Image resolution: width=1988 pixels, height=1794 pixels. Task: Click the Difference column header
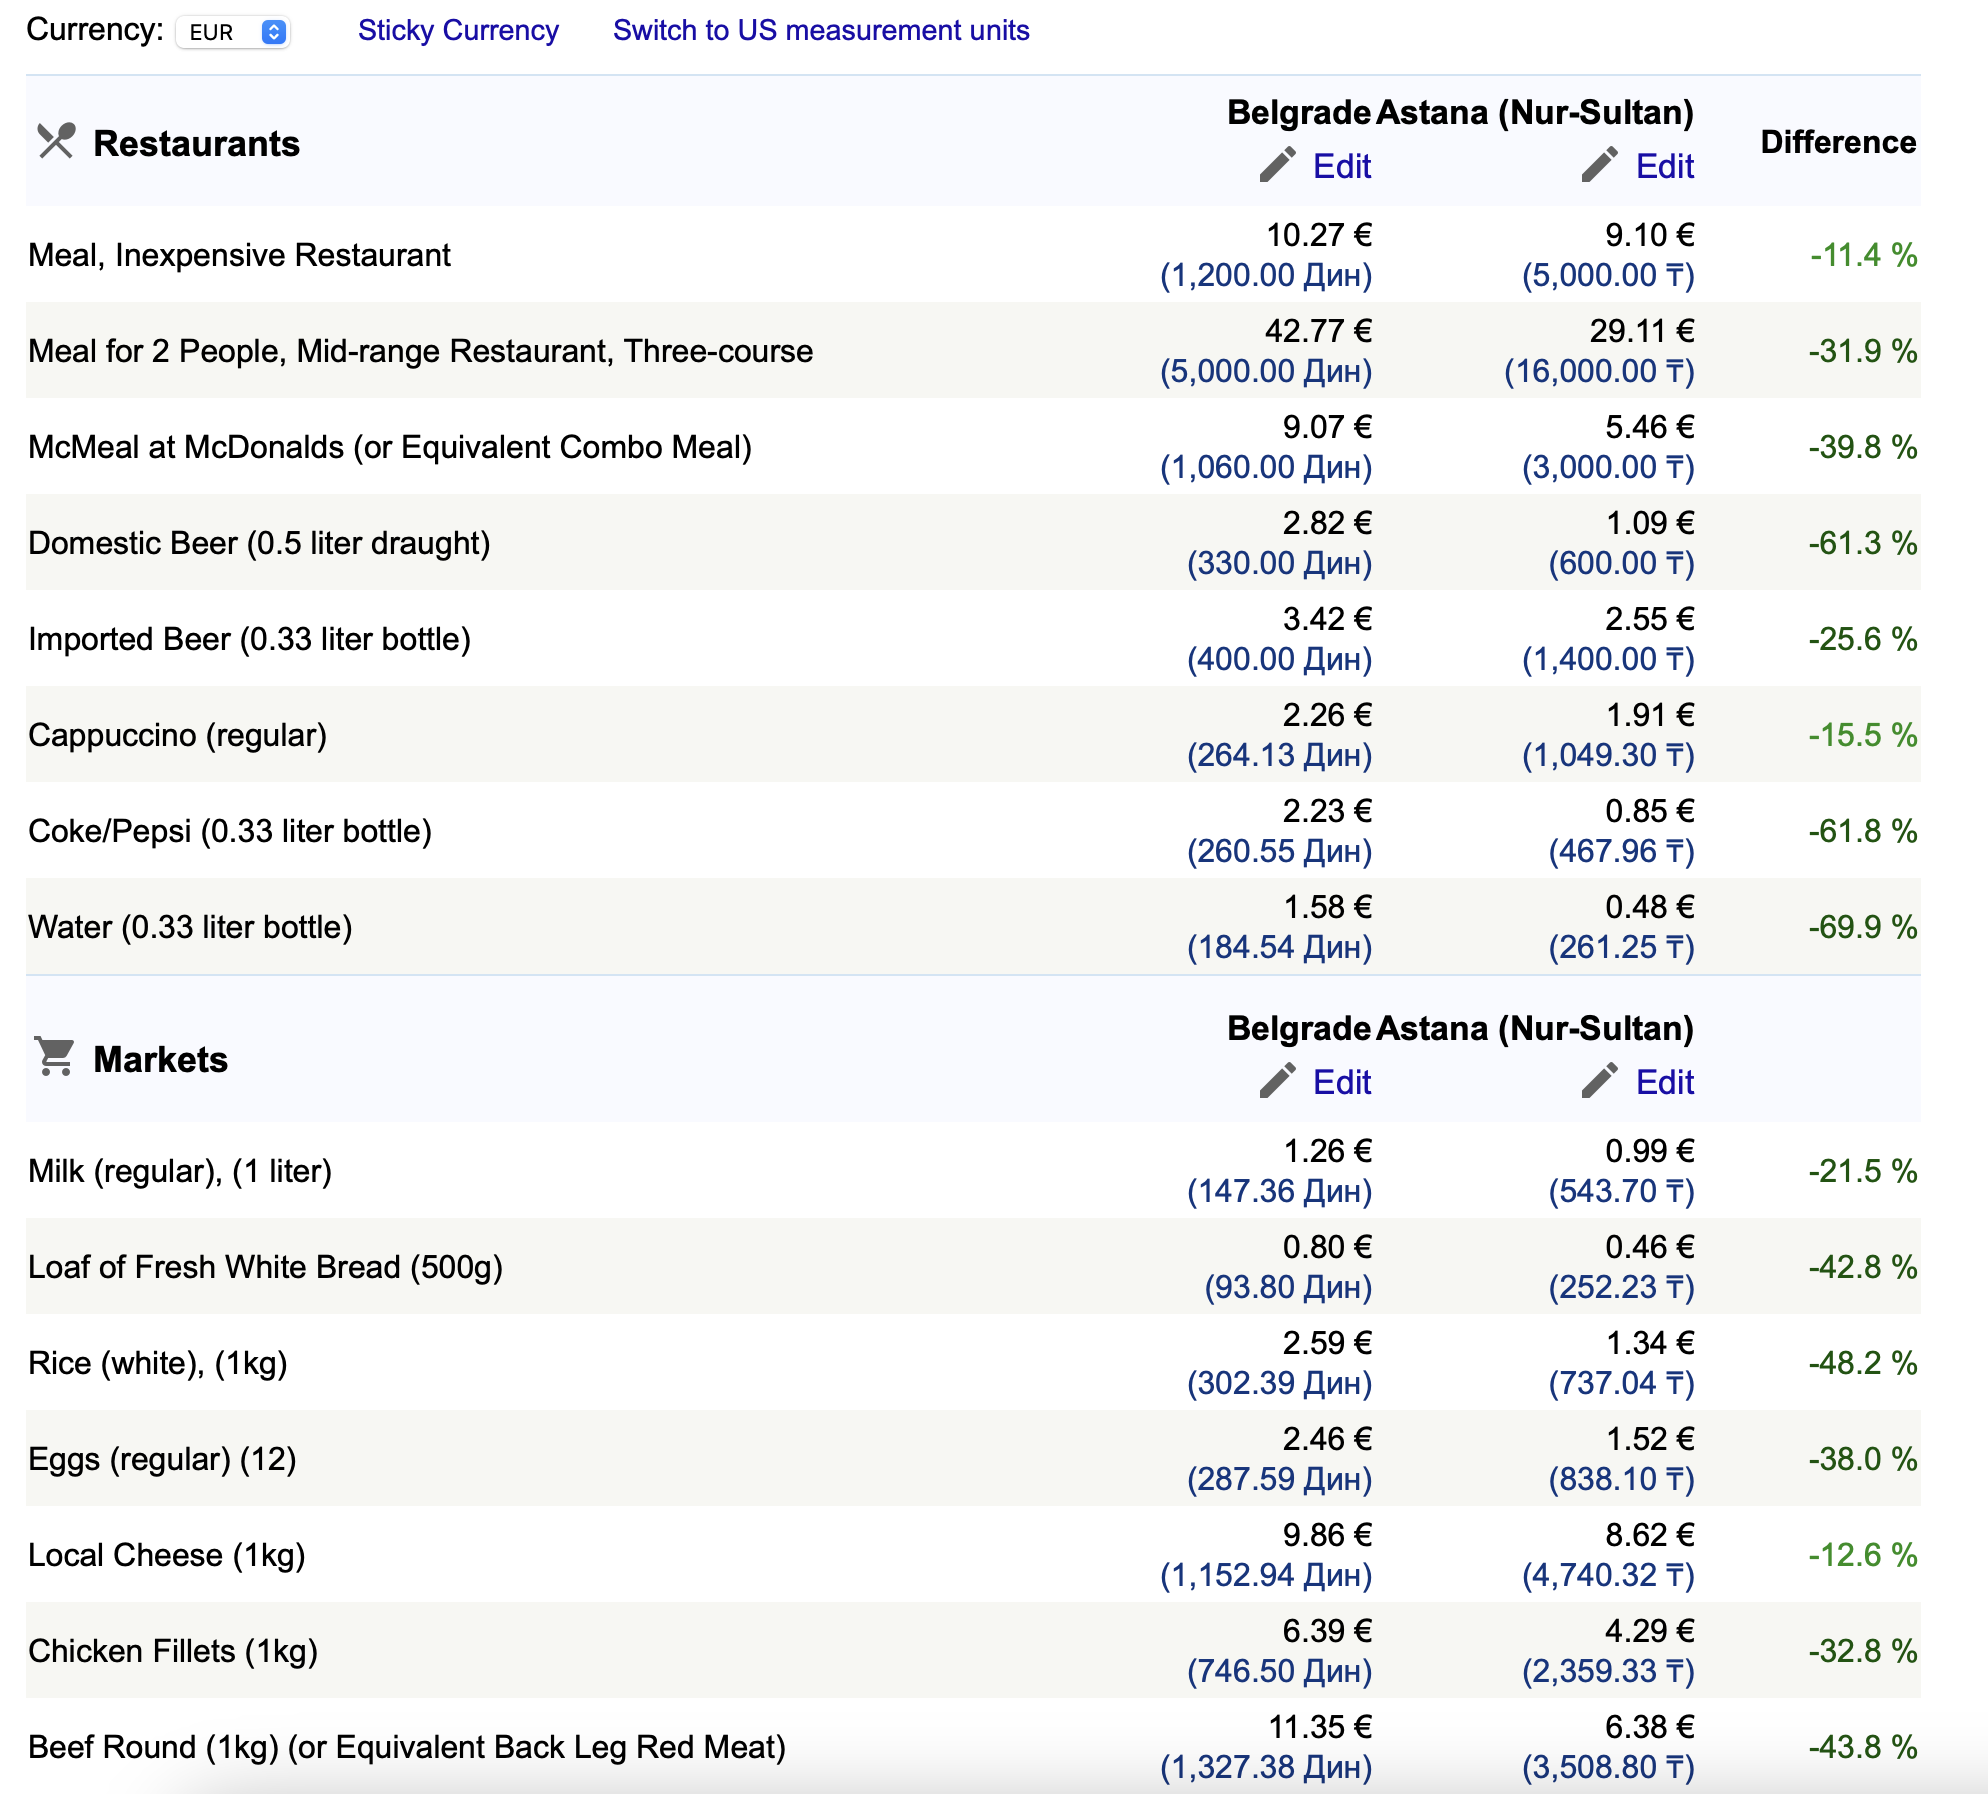1838,142
